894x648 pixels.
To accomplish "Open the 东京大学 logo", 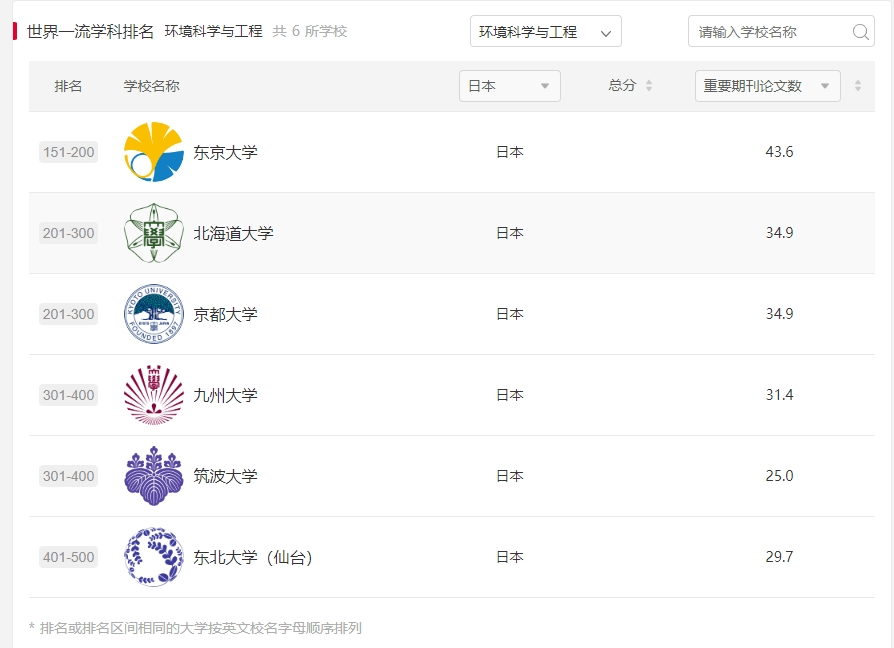I will pos(154,152).
